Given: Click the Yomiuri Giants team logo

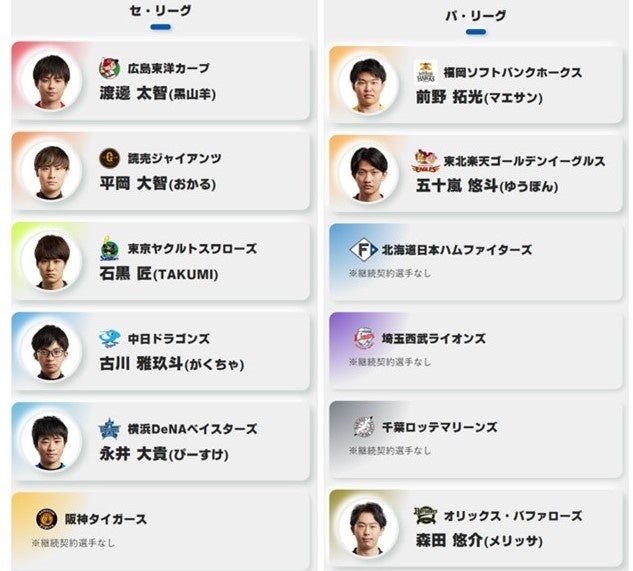Looking at the screenshot, I should point(110,158).
